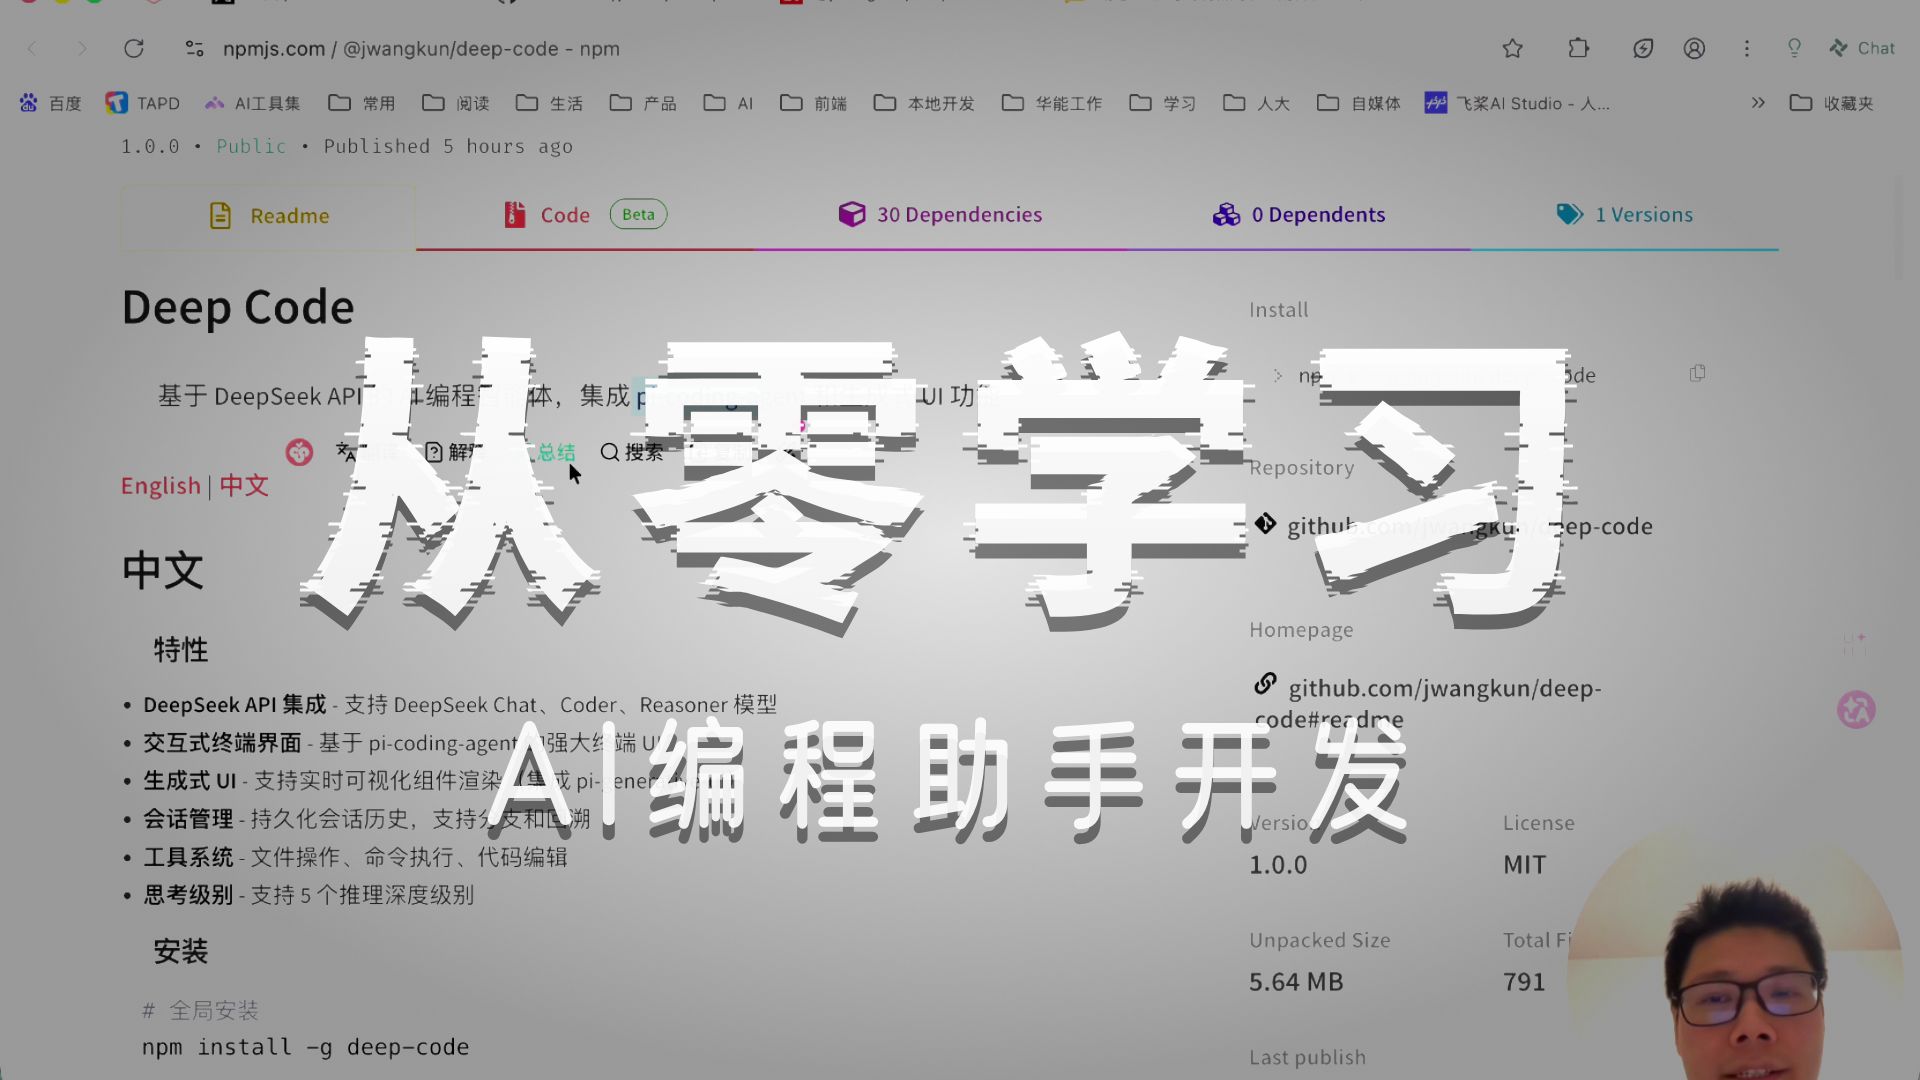Open the AI bookmarks folder
Image resolution: width=1920 pixels, height=1080 pixels.
[x=729, y=103]
